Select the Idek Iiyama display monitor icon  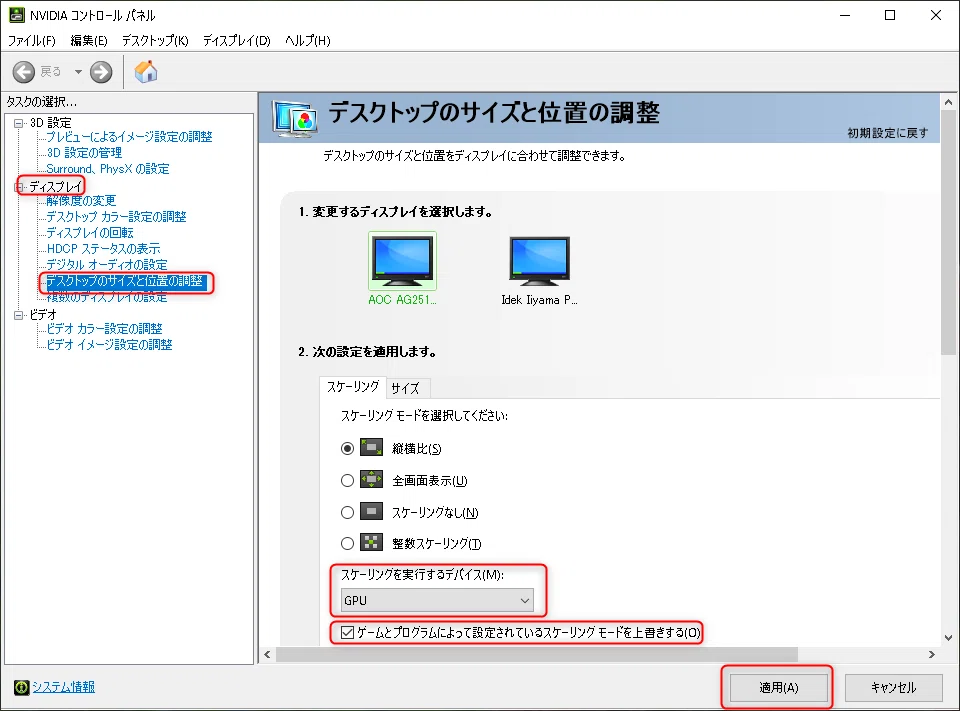tap(539, 260)
